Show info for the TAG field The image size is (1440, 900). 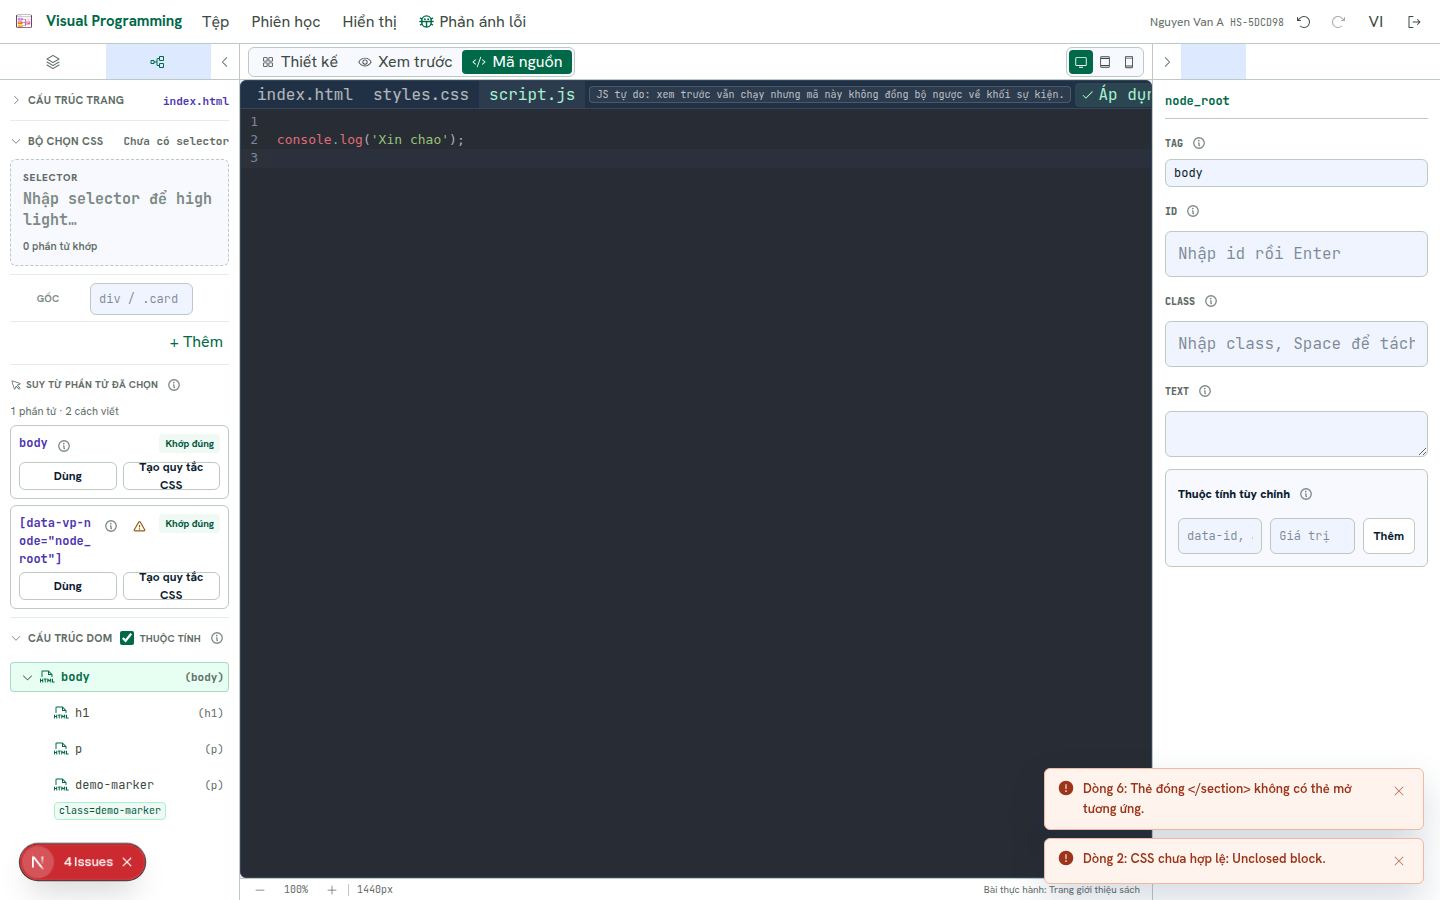click(1199, 143)
